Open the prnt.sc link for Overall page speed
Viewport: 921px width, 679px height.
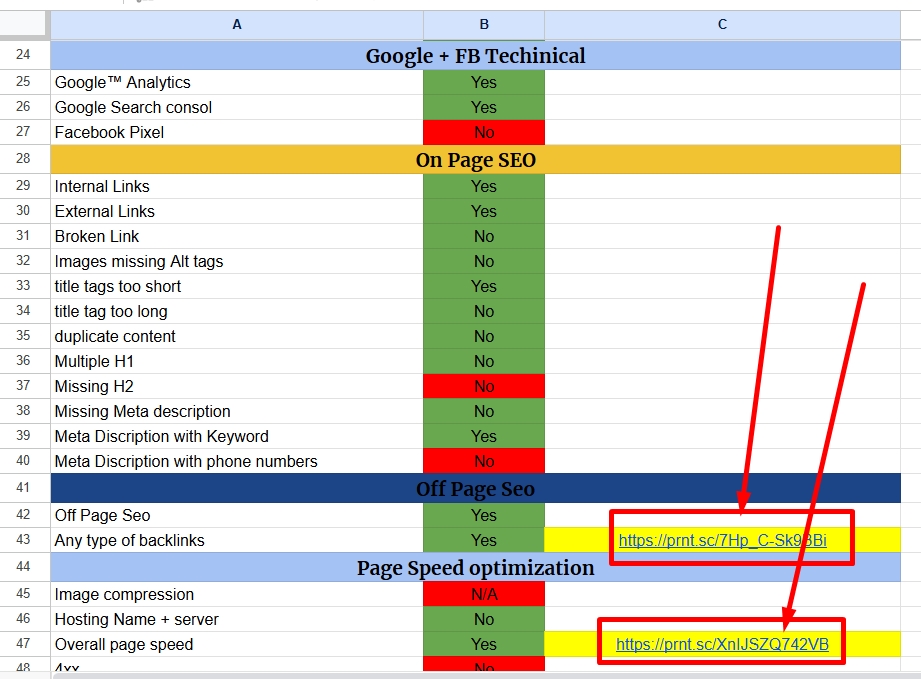[x=722, y=645]
